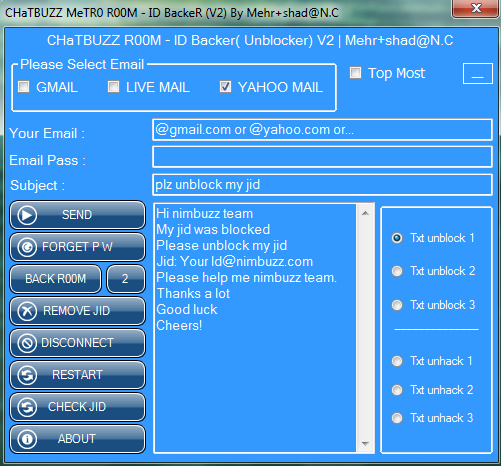The height and width of the screenshot is (466, 501).
Task: Click the prohibited icon on DISCONNECT
Action: pos(27,343)
